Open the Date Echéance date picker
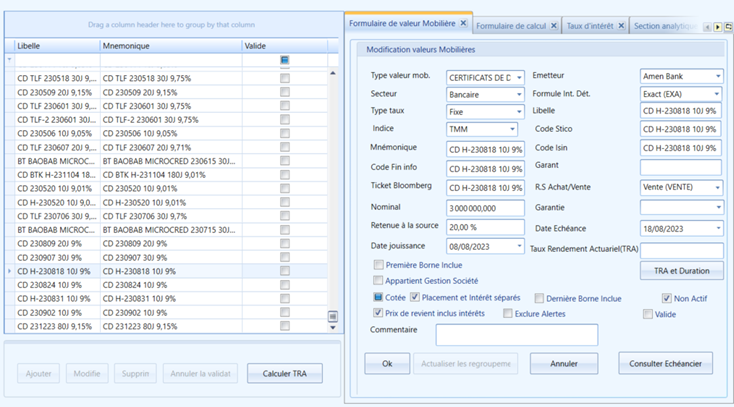Viewport: 734px width, 407px height. [x=718, y=229]
